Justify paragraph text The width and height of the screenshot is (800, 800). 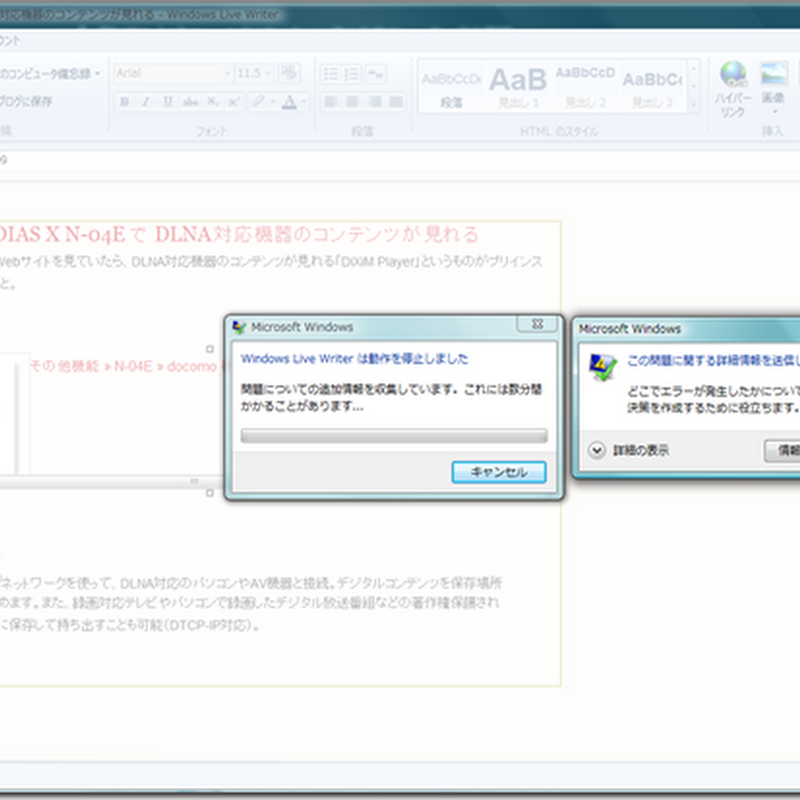(396, 102)
